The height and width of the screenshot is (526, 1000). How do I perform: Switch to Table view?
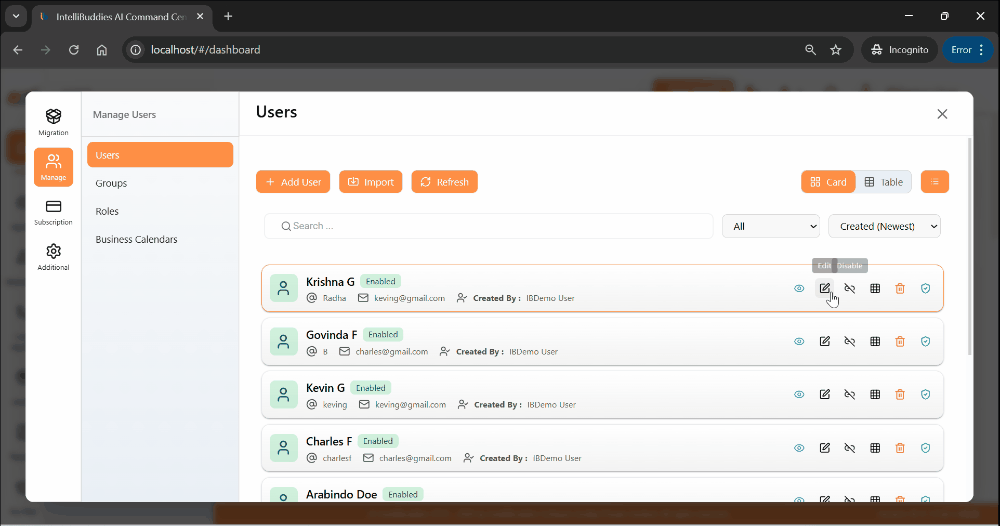pos(883,182)
